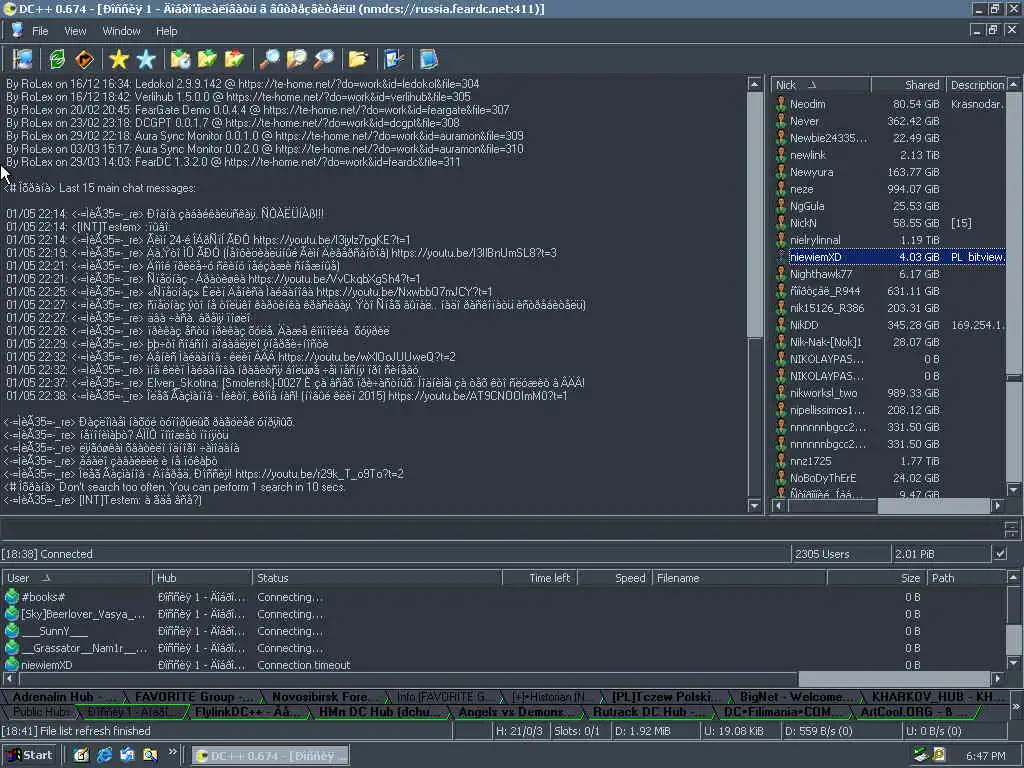This screenshot has width=1024, height=768.
Task: Switch to FlylinkDC++ tab
Action: (246, 712)
